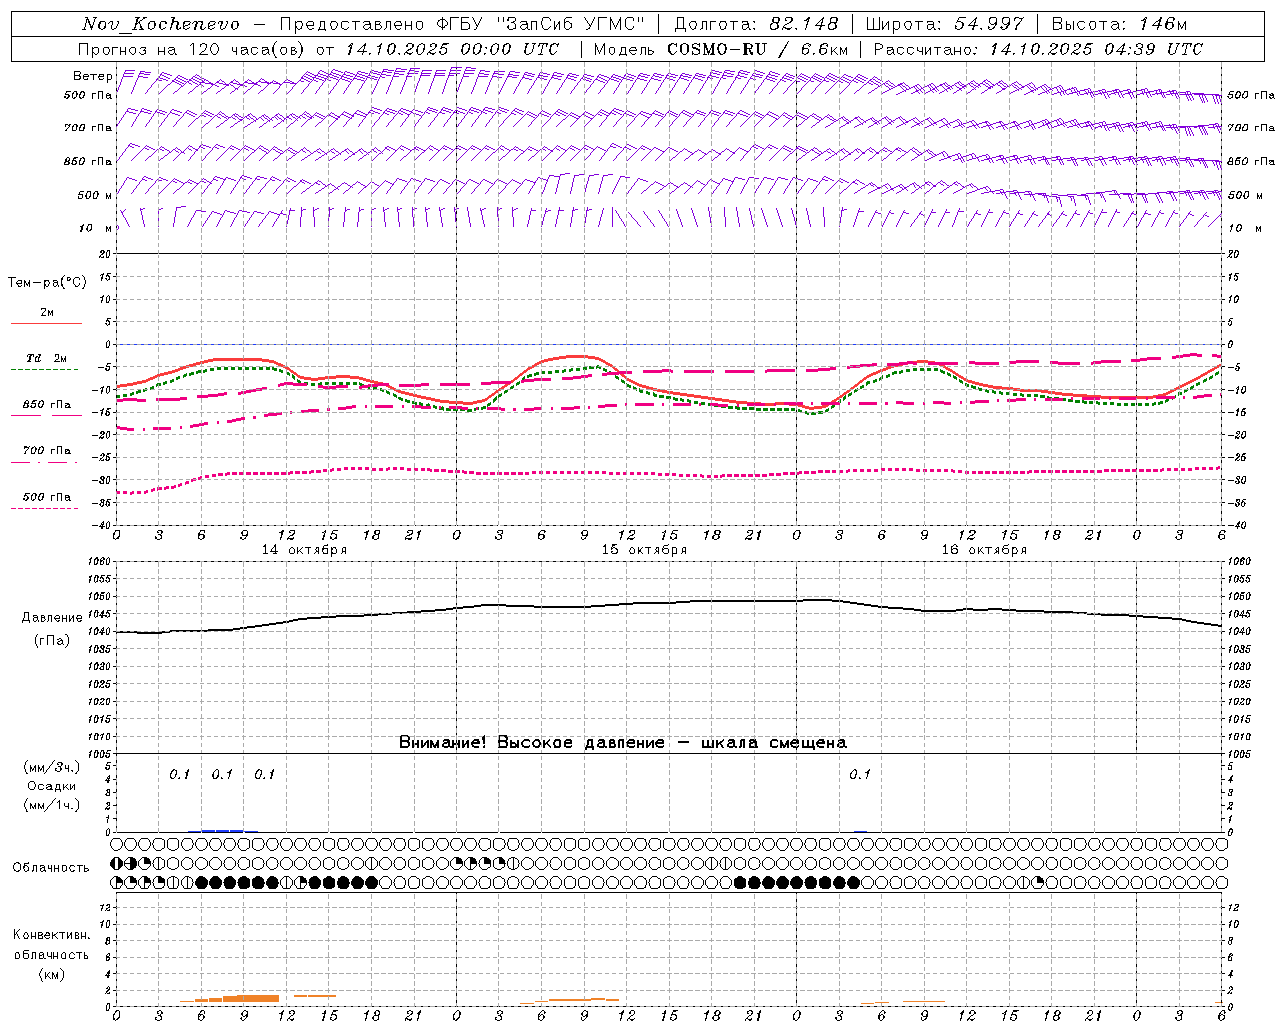This screenshot has width=1280, height=1024.
Task: Click the Td 2м legend entry
Action: pyautogui.click(x=46, y=358)
